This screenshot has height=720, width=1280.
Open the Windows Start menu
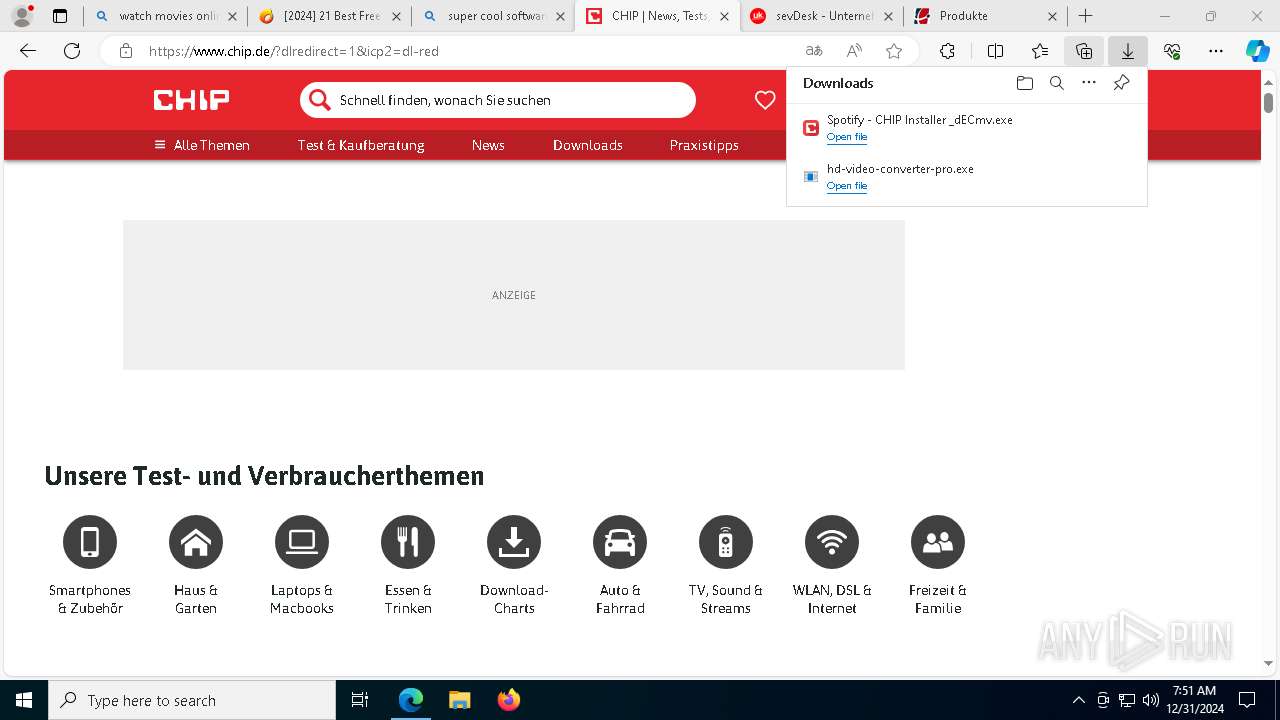[24, 700]
